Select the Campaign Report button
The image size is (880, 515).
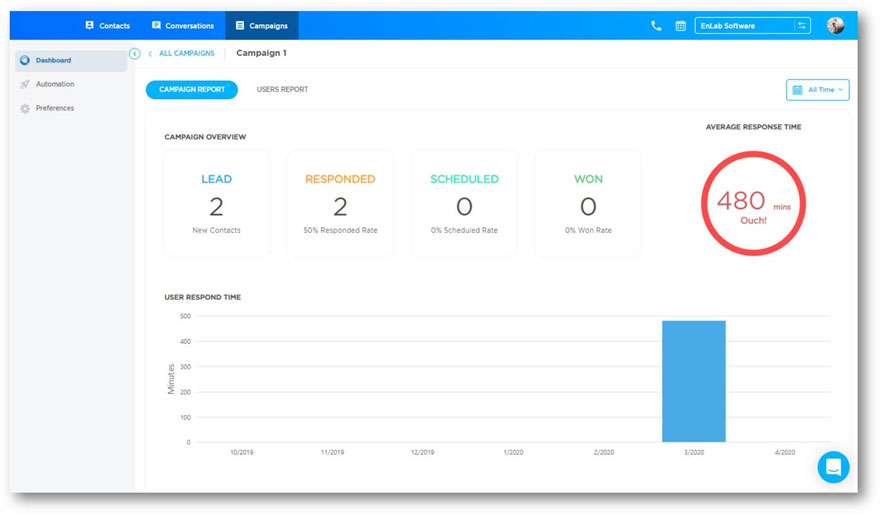click(x=192, y=90)
